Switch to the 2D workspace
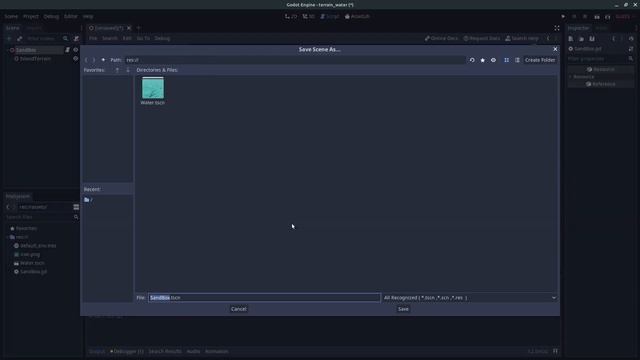 click(291, 16)
